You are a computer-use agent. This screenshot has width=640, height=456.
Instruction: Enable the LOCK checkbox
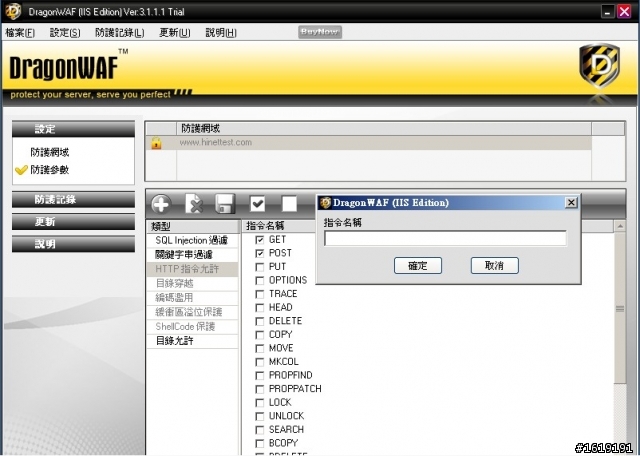(x=260, y=403)
